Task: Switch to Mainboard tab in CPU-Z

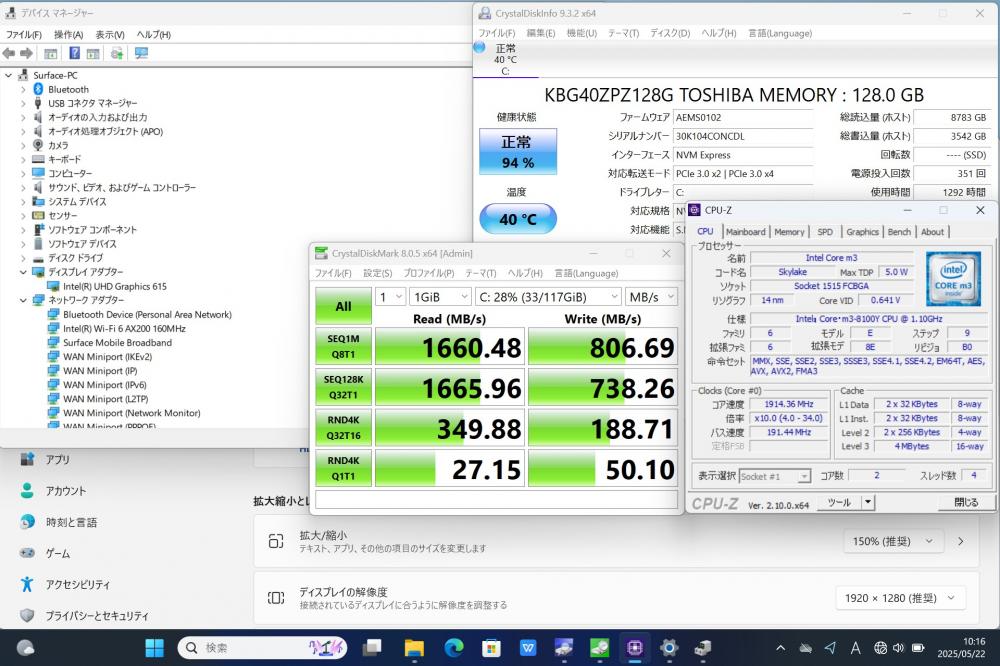Action: tap(746, 232)
